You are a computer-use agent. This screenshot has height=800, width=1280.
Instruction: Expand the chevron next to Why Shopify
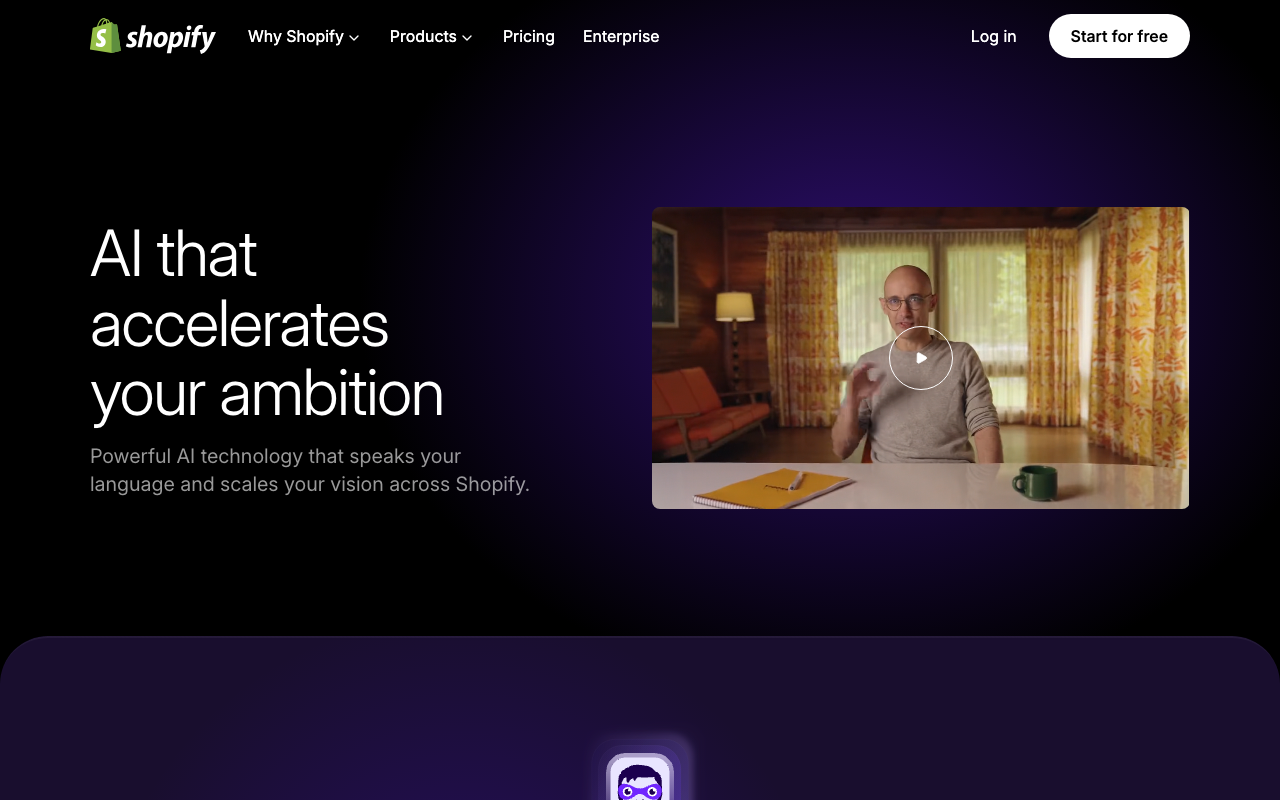pyautogui.click(x=354, y=38)
